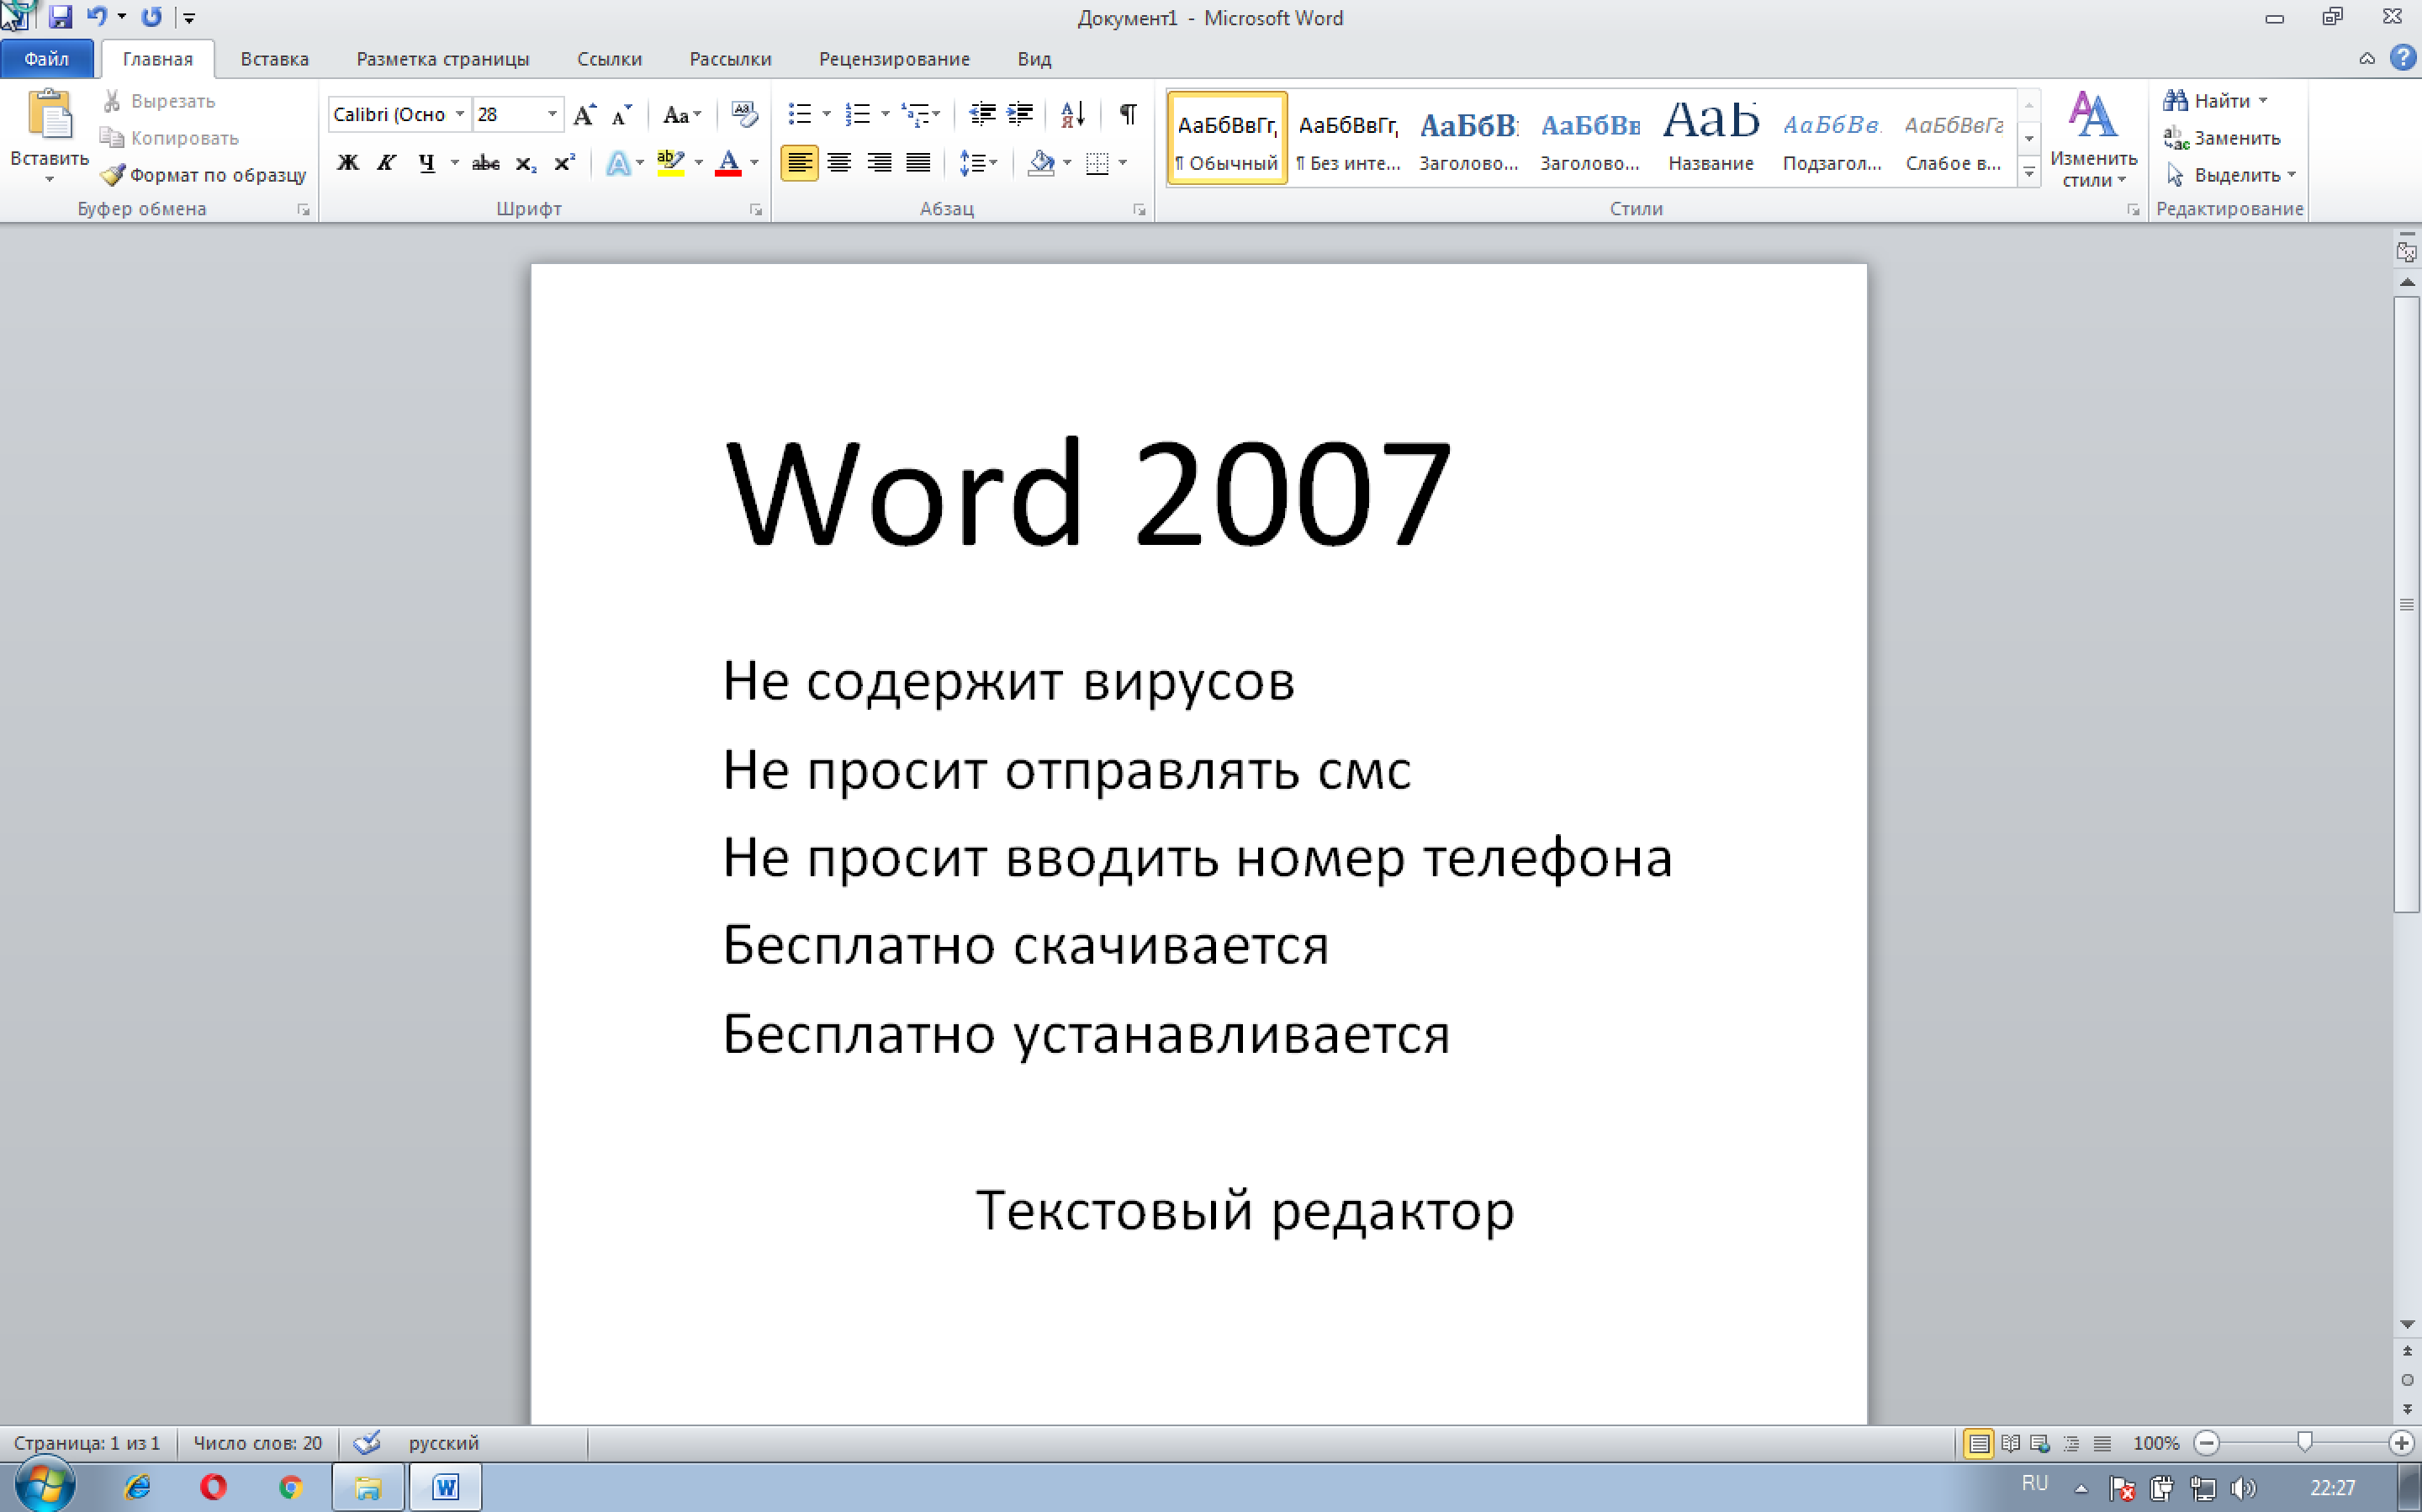2422x1512 pixels.
Task: Click the Format Painter brush icon
Action: (x=113, y=175)
